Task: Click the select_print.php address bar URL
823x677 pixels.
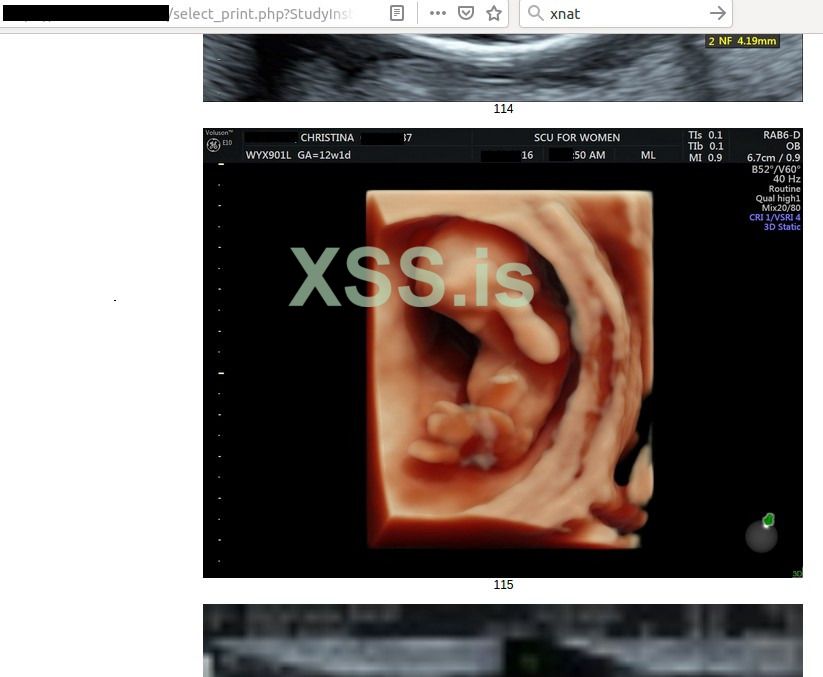Action: [x=260, y=14]
